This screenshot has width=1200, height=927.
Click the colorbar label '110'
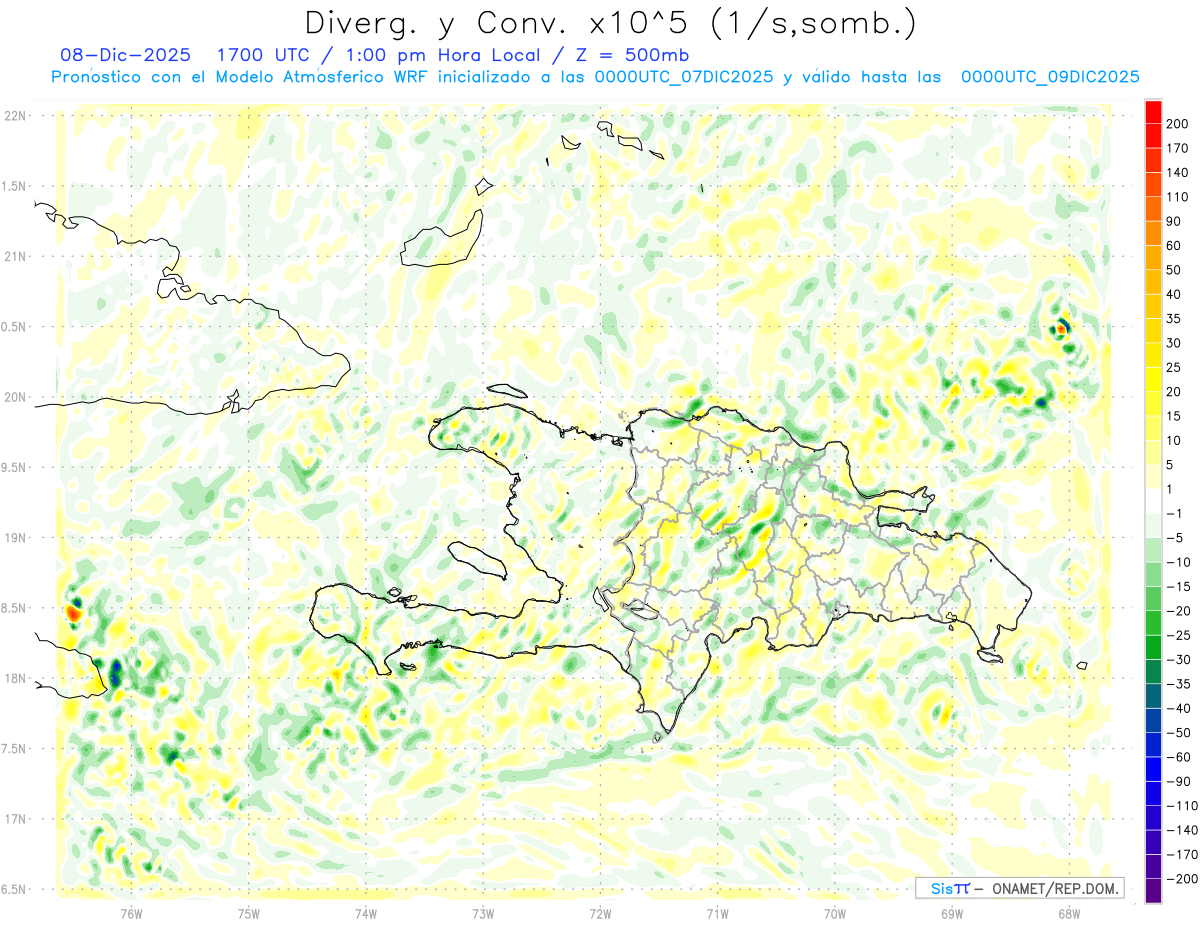click(x=1179, y=197)
